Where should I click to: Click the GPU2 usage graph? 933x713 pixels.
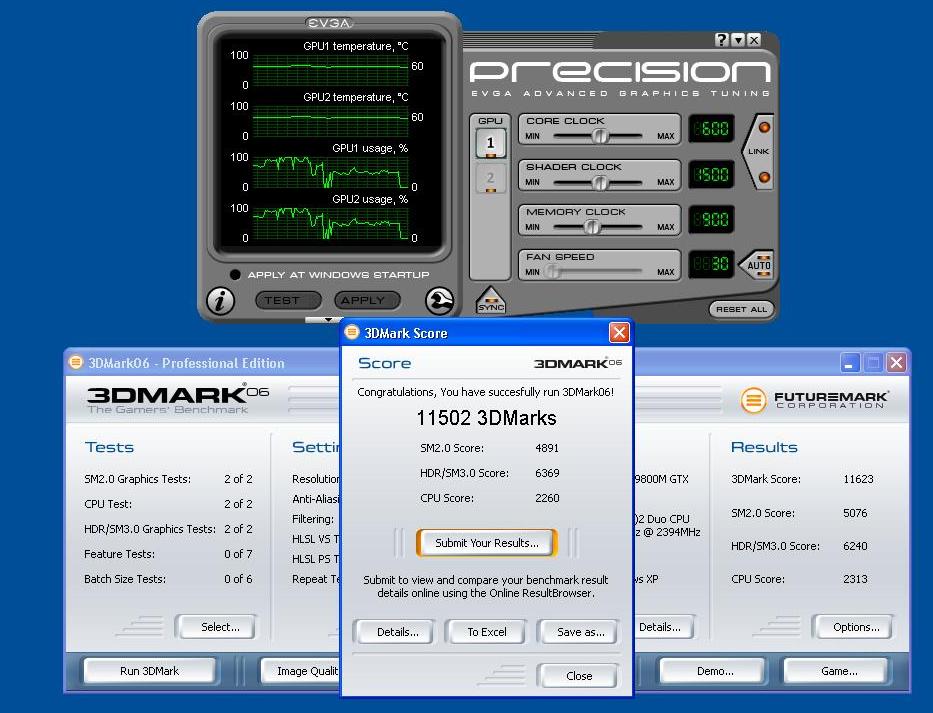(x=330, y=223)
